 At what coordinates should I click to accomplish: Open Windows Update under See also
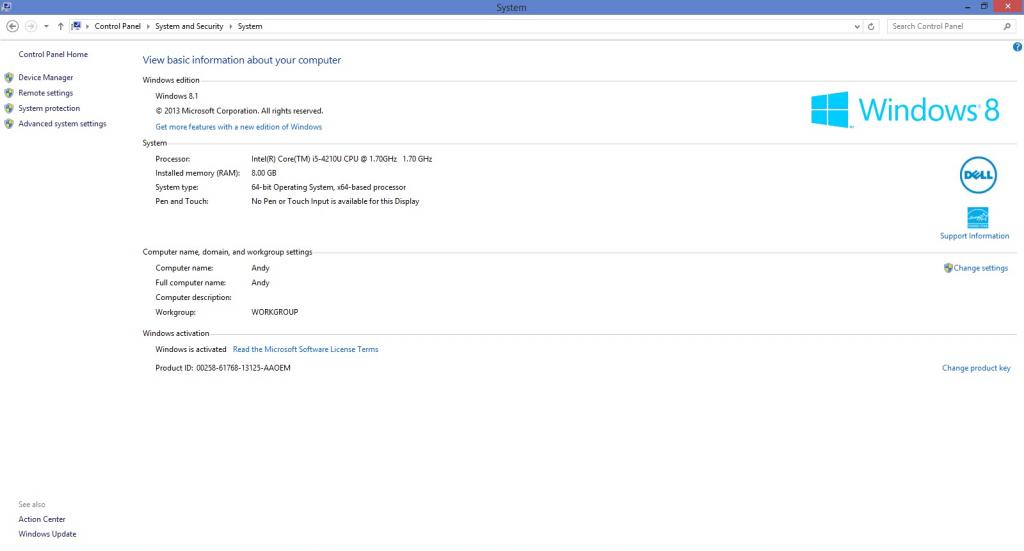point(47,534)
